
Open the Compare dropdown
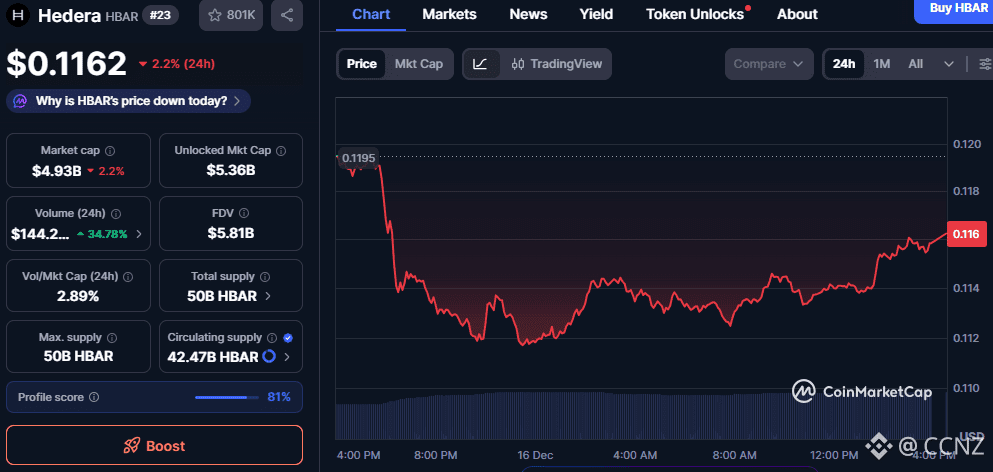769,64
